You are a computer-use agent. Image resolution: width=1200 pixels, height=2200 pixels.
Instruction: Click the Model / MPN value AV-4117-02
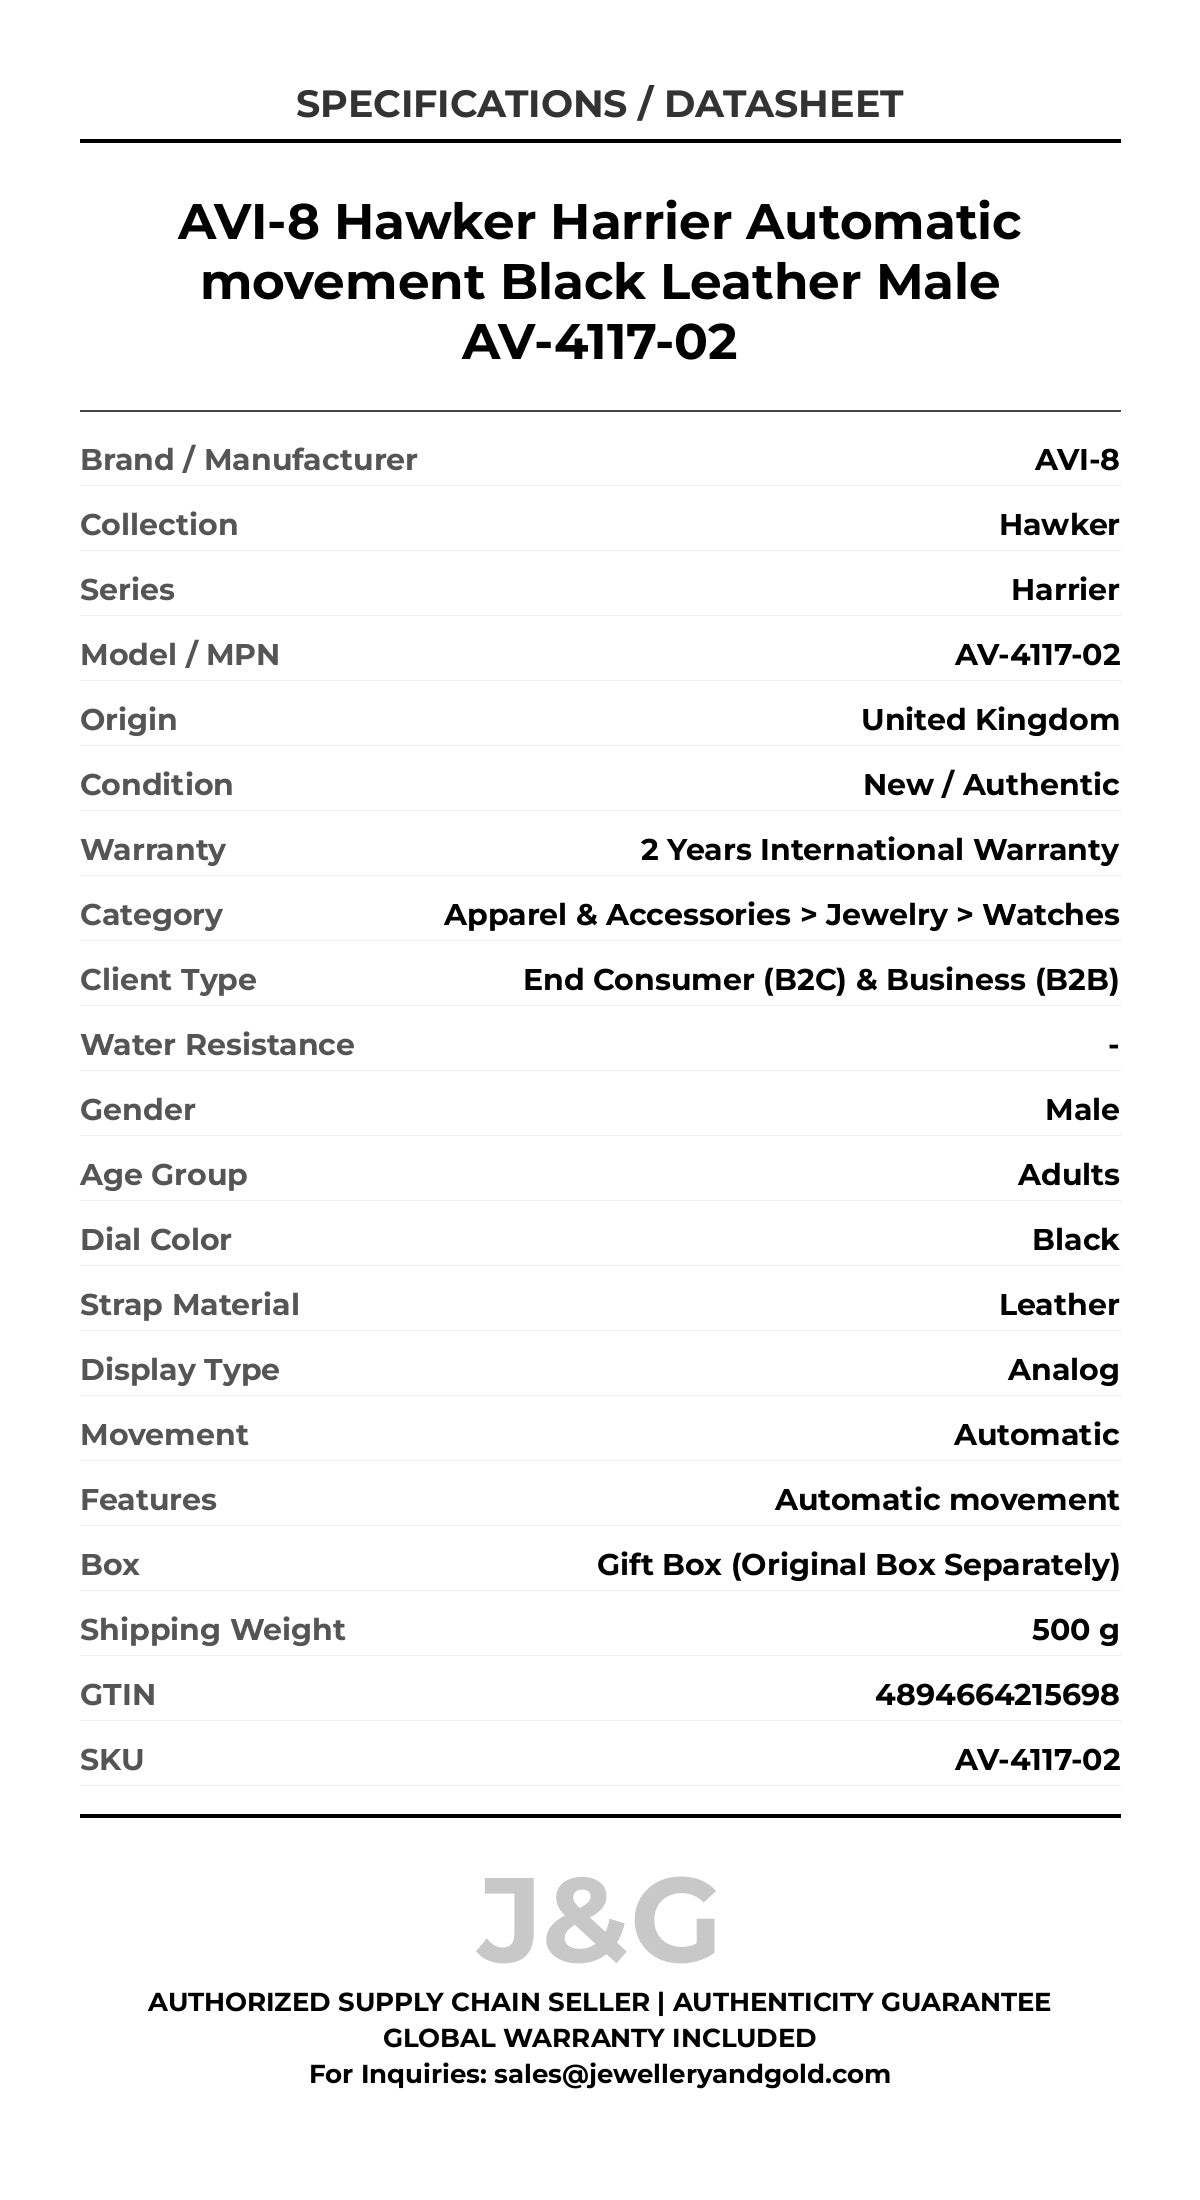point(1037,654)
